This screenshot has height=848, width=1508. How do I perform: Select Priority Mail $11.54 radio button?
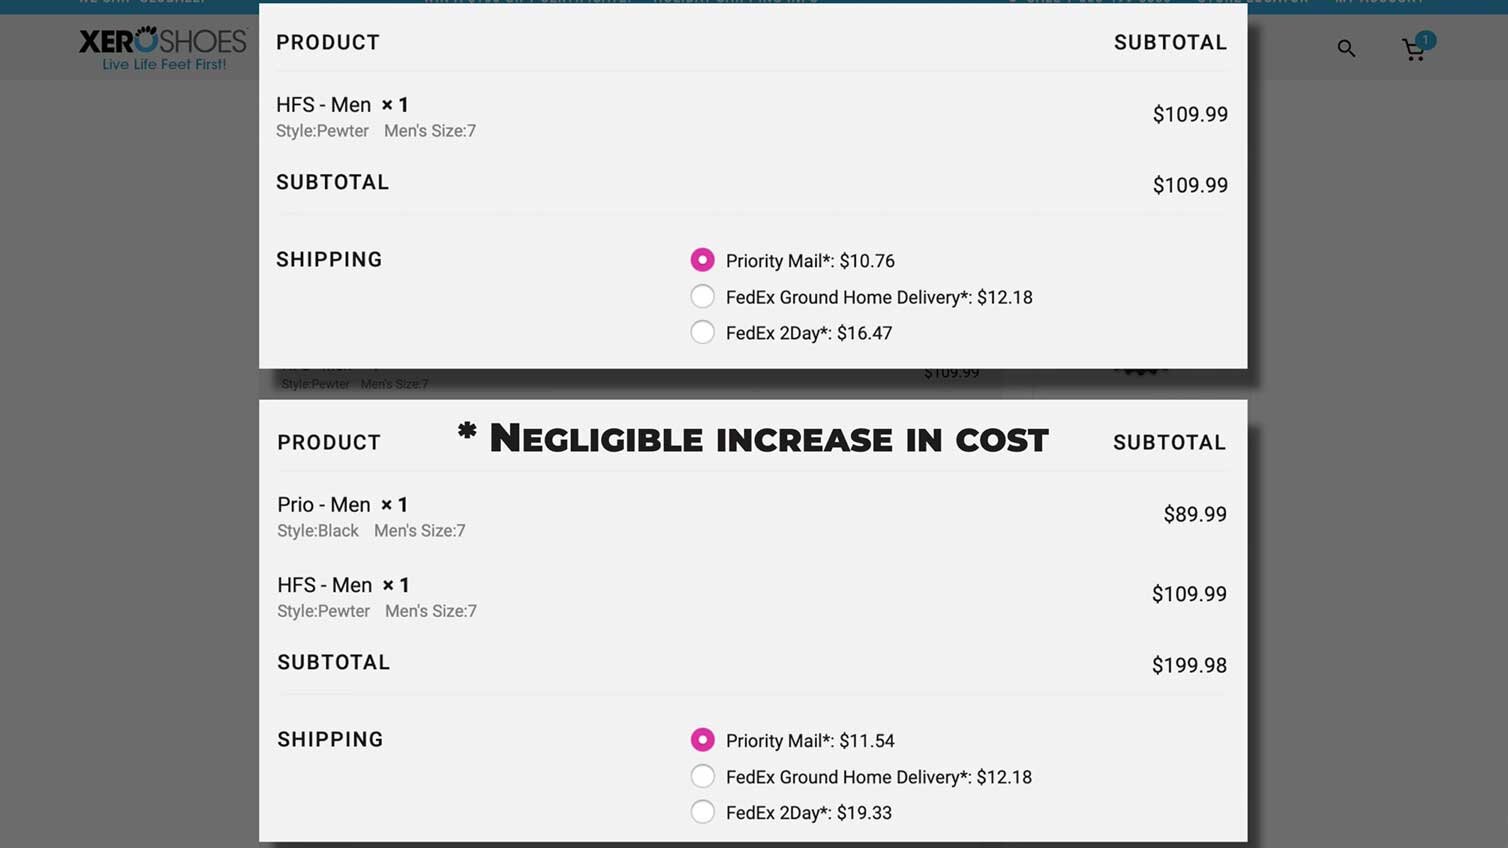[702, 740]
